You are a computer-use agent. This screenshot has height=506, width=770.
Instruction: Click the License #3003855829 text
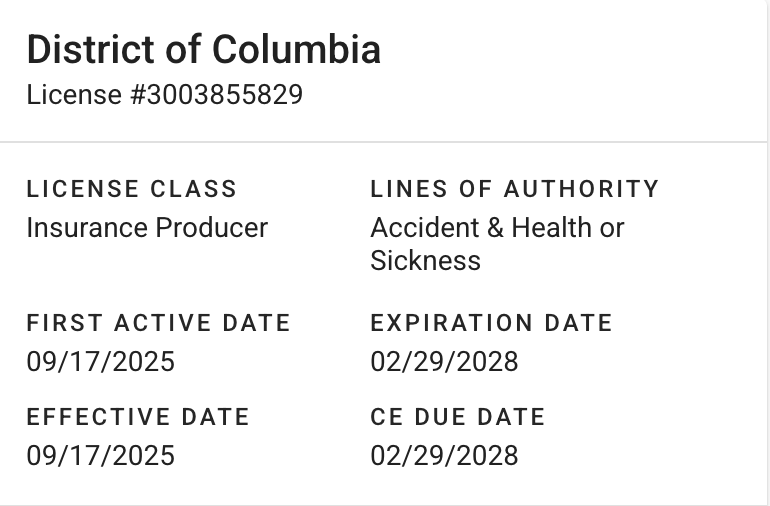164,96
